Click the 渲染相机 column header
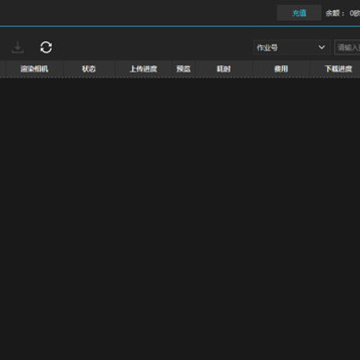The image size is (360, 360). point(34,69)
